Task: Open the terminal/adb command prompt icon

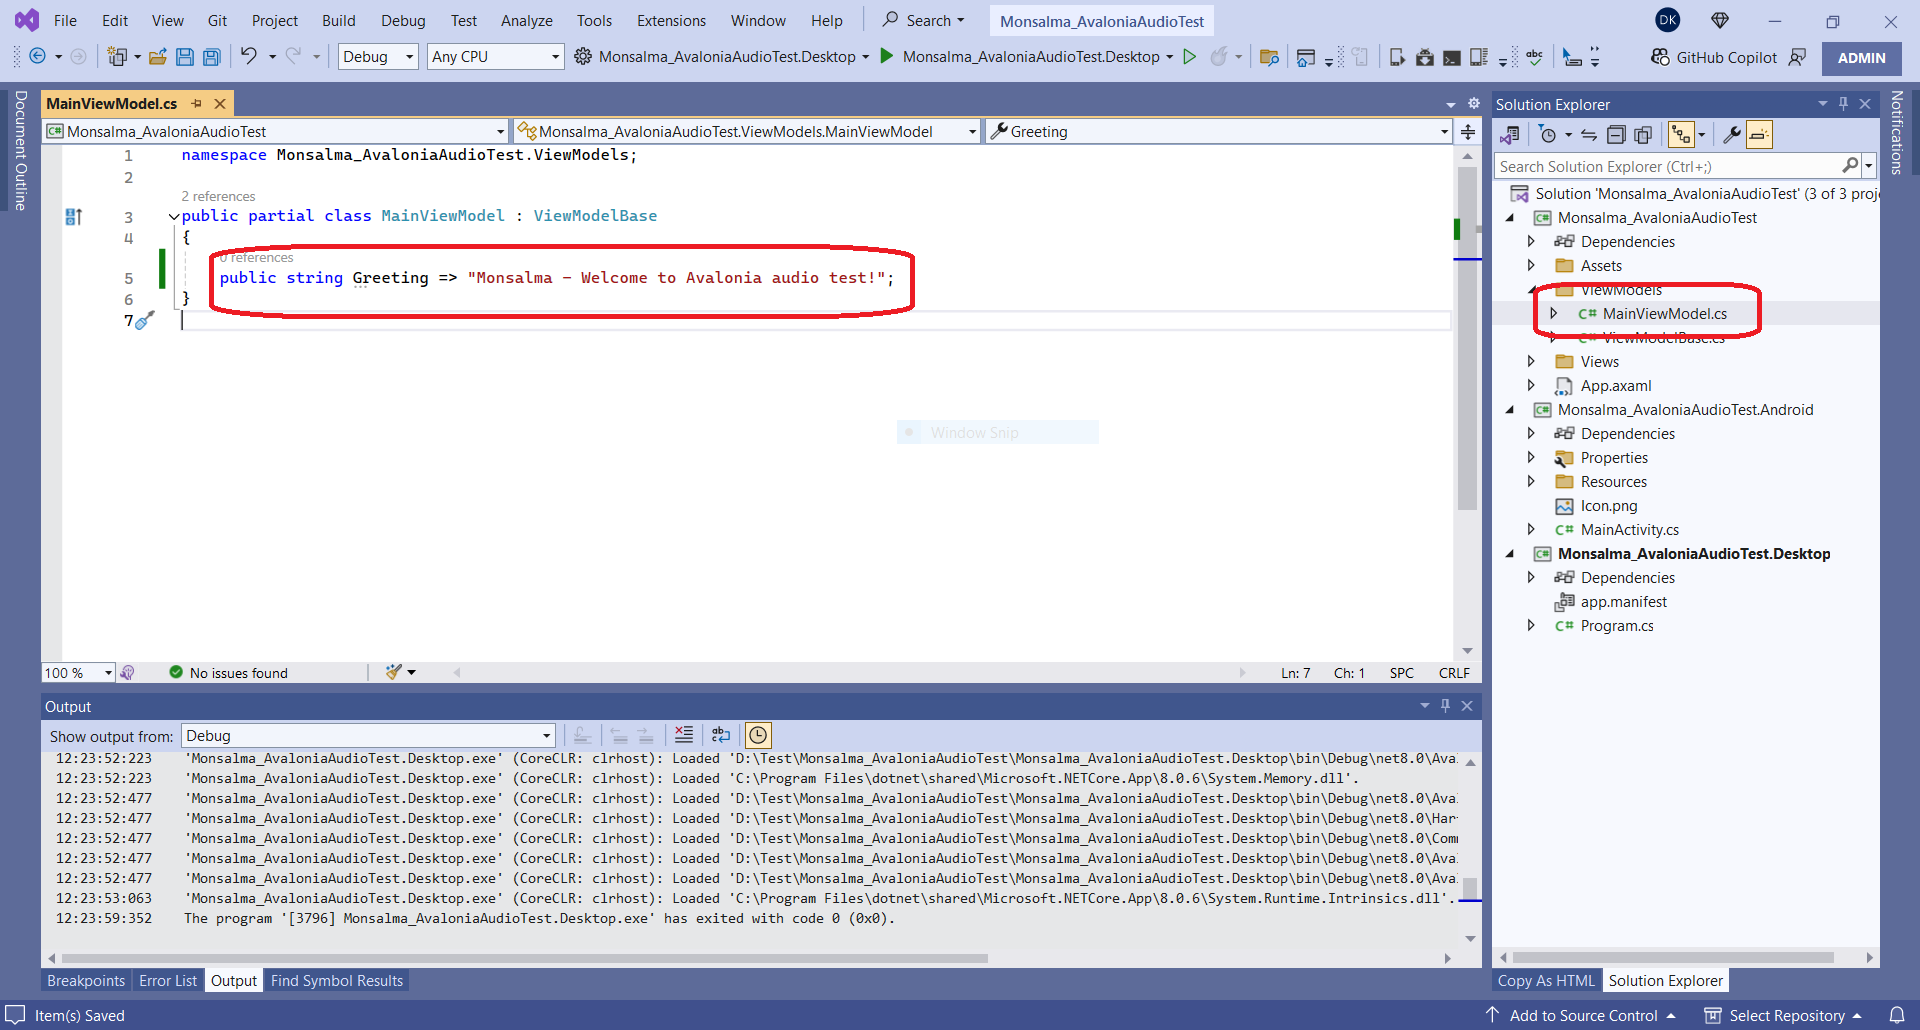Action: tap(1452, 57)
